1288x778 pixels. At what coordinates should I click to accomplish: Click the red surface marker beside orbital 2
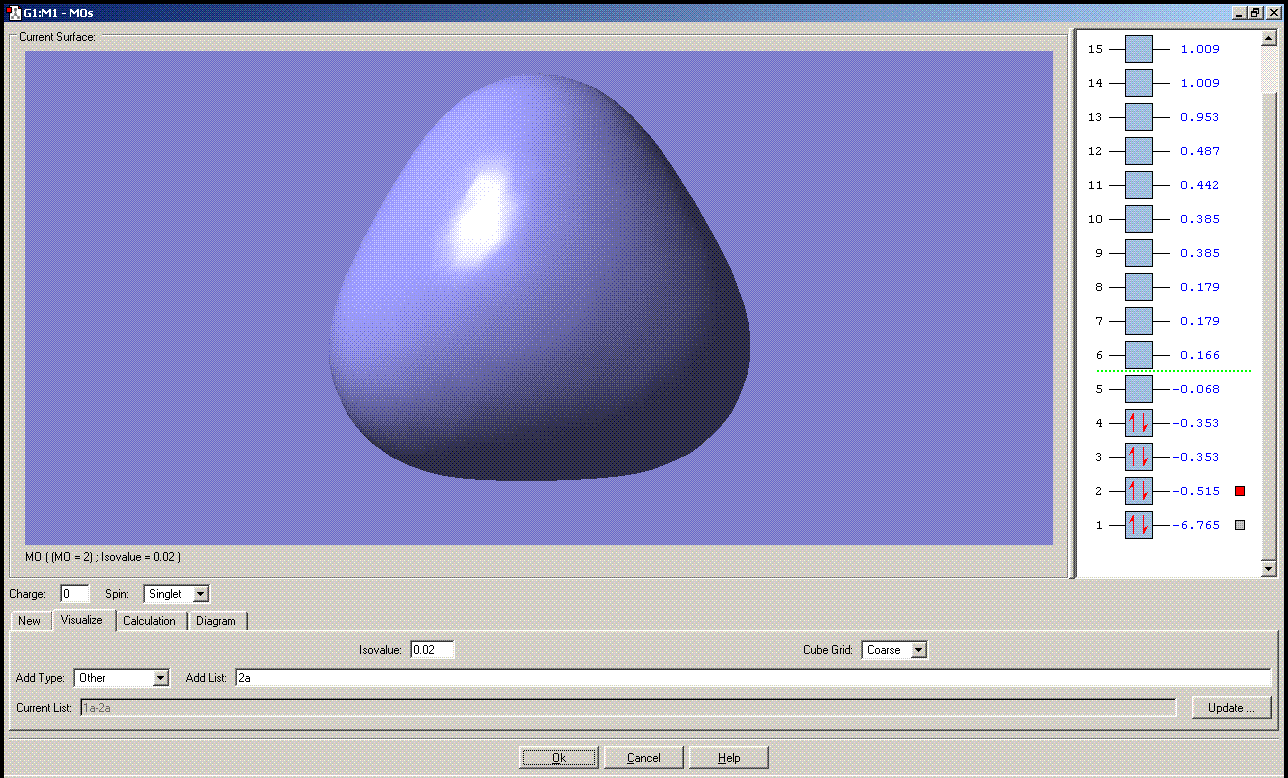point(1240,491)
